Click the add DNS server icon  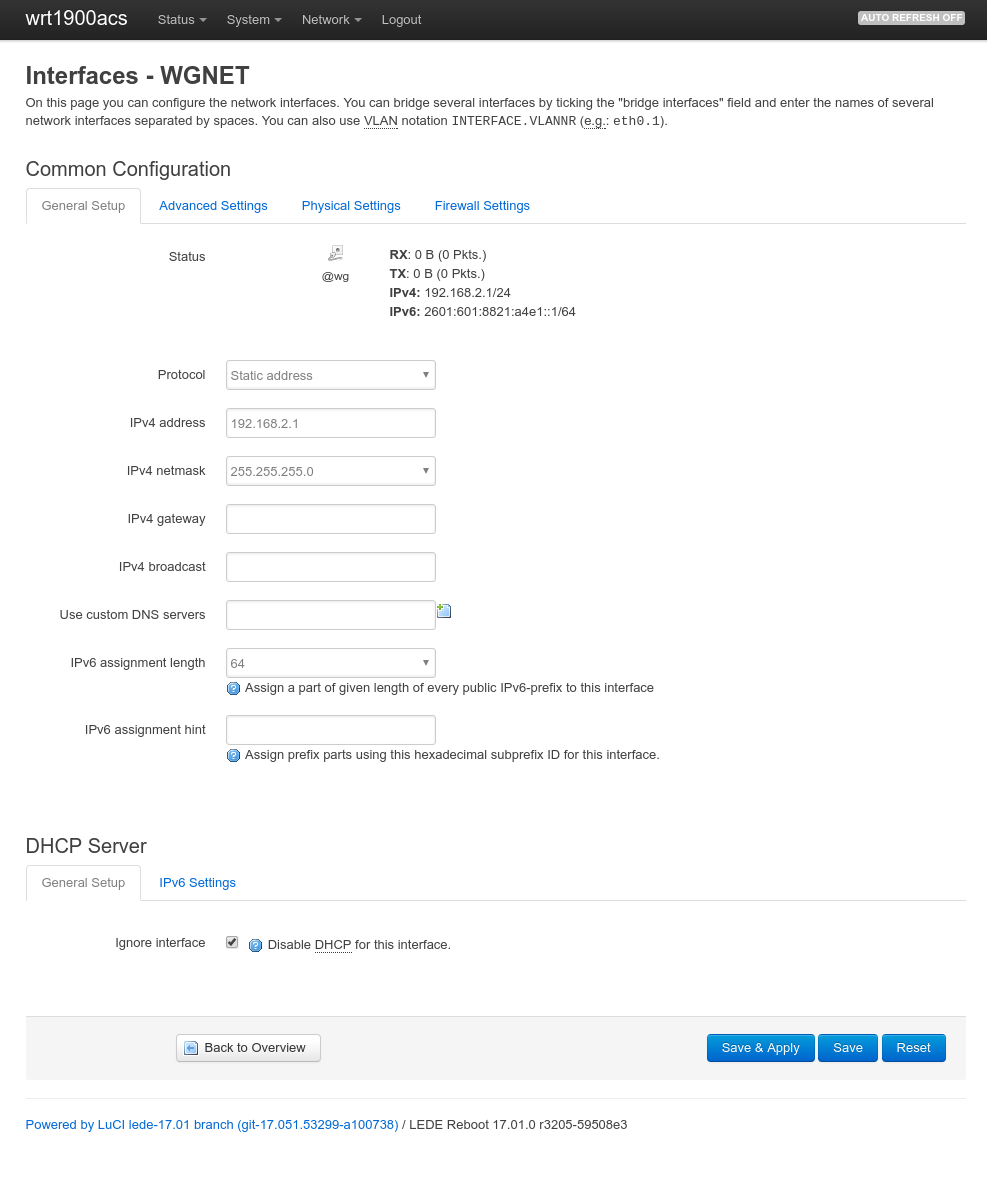[444, 611]
